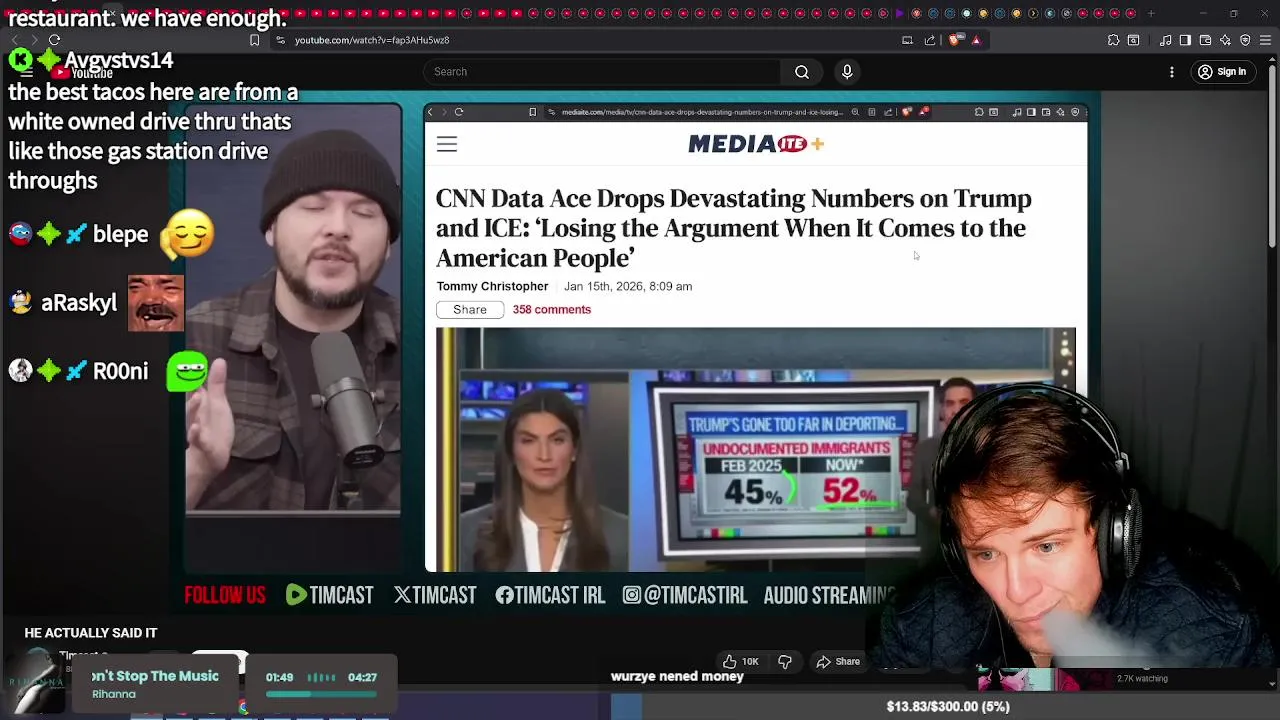Click chat username 'Avgvstvs14'
Screen dimensions: 1280x720
click(118, 61)
